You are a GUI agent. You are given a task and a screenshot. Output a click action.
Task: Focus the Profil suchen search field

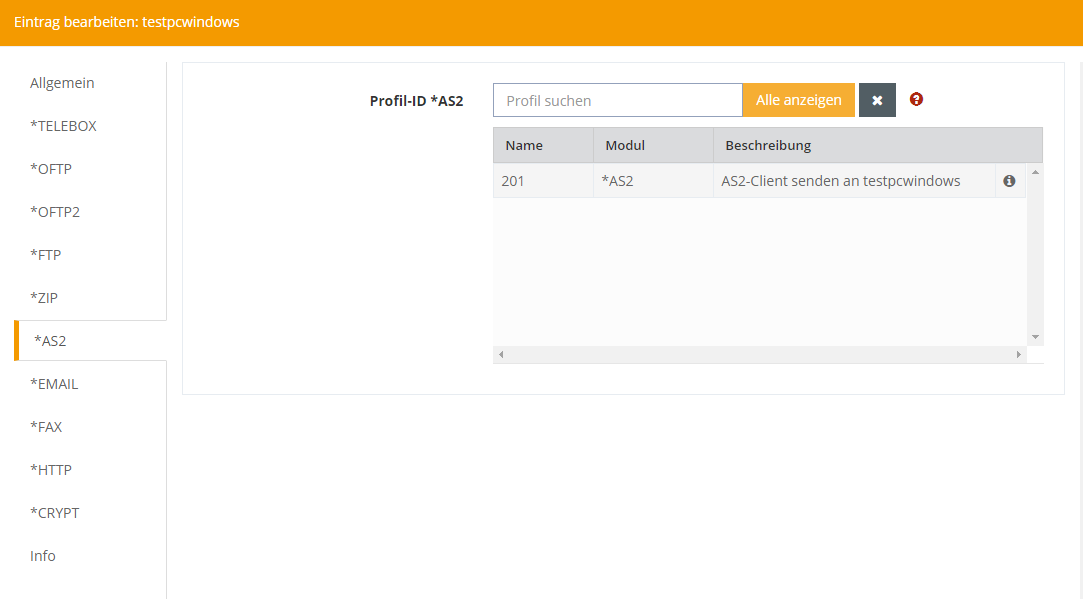617,100
